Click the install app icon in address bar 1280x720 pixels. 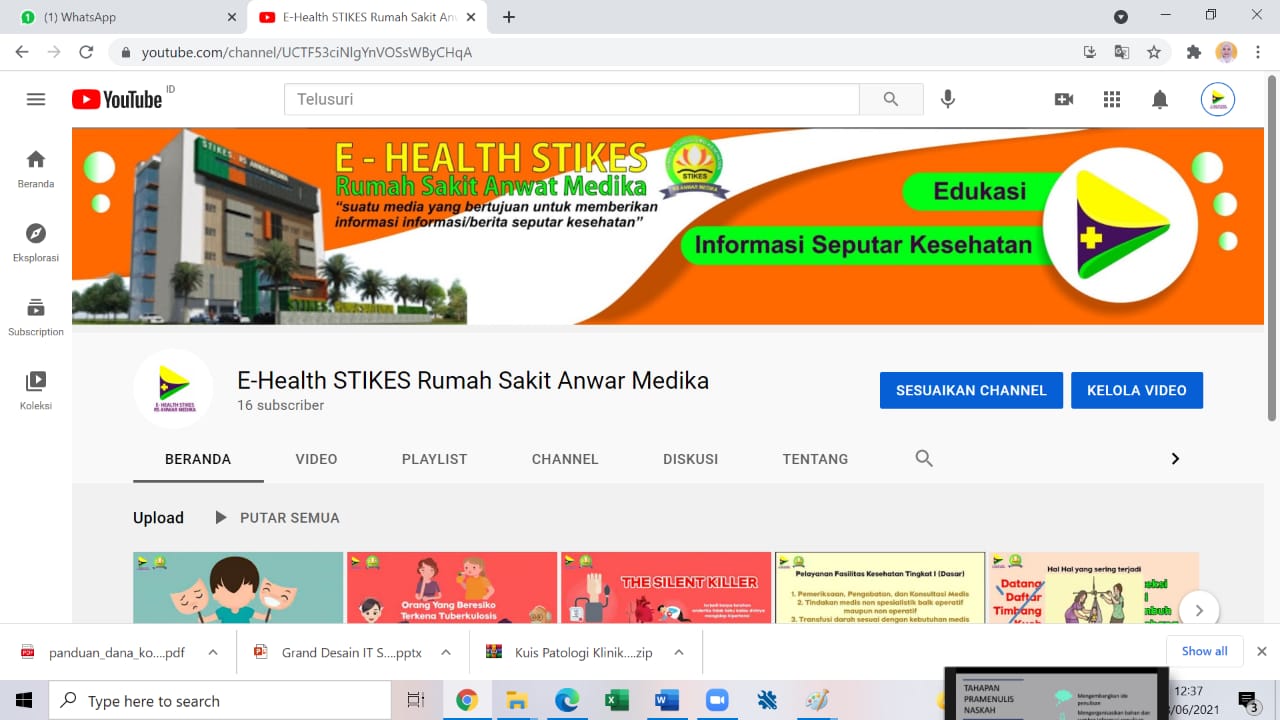(1090, 52)
